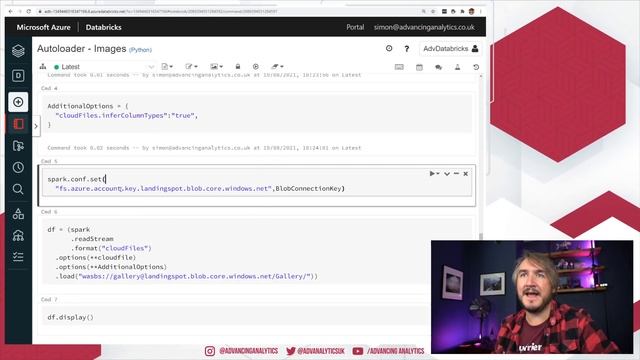Open the Recents clock icon in sidebar
The width and height of the screenshot is (640, 360).
[x=18, y=167]
